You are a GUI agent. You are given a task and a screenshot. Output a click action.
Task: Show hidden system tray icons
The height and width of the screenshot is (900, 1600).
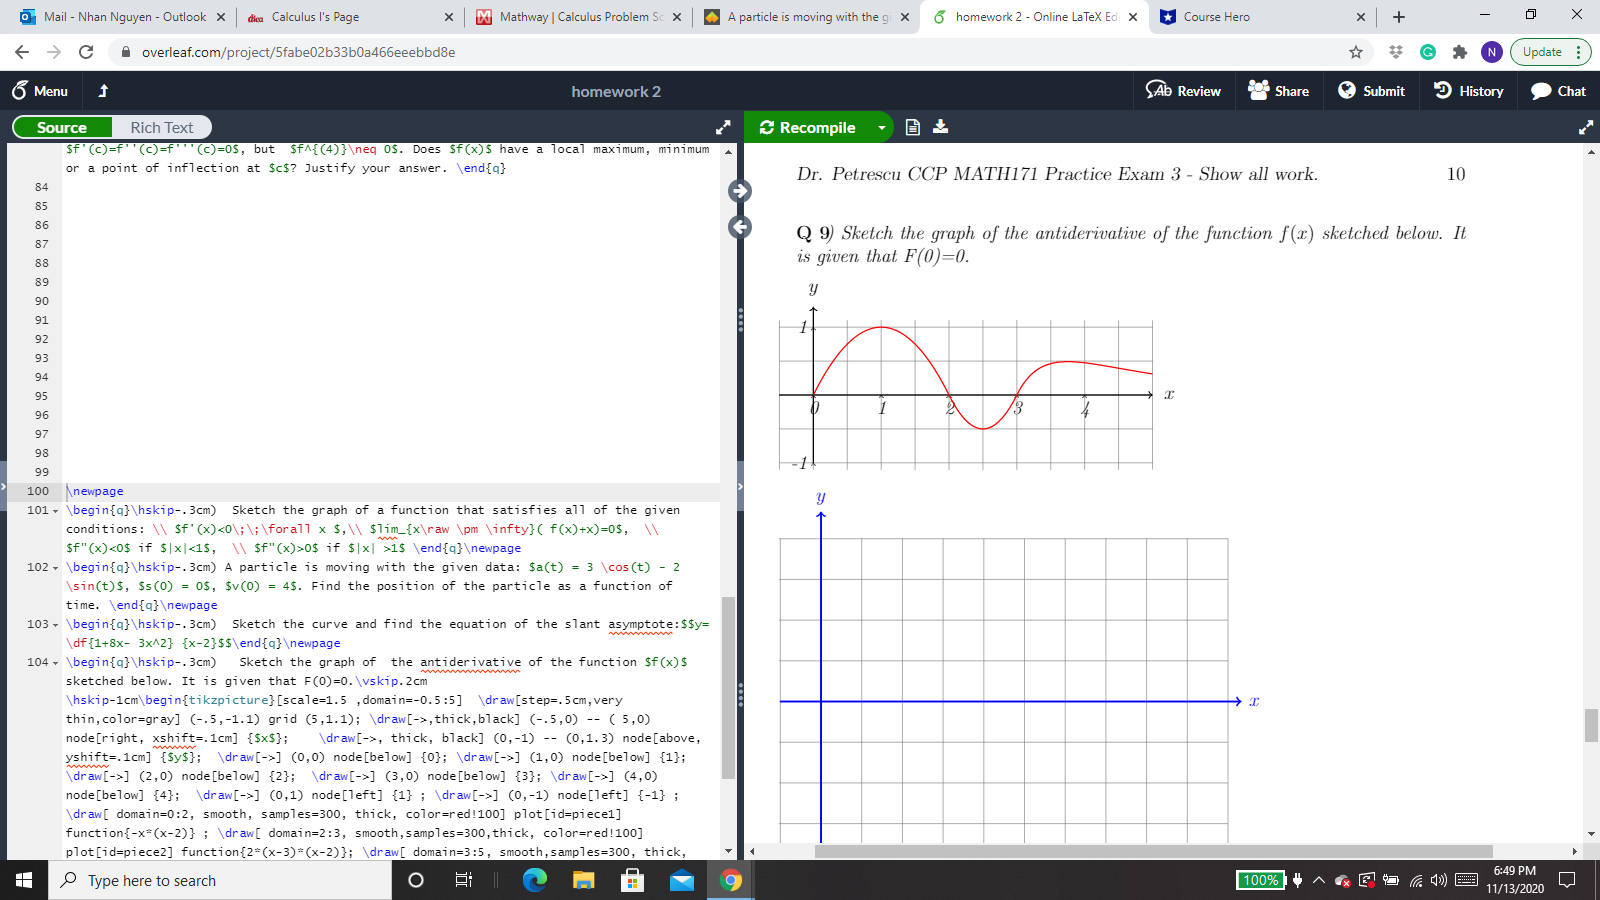1318,880
